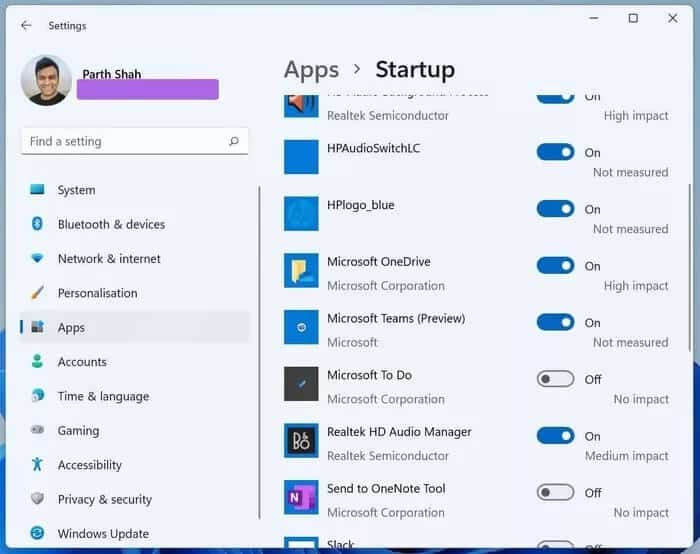This screenshot has height=554, width=700.
Task: Click the Medium impact label
Action: [x=627, y=456]
